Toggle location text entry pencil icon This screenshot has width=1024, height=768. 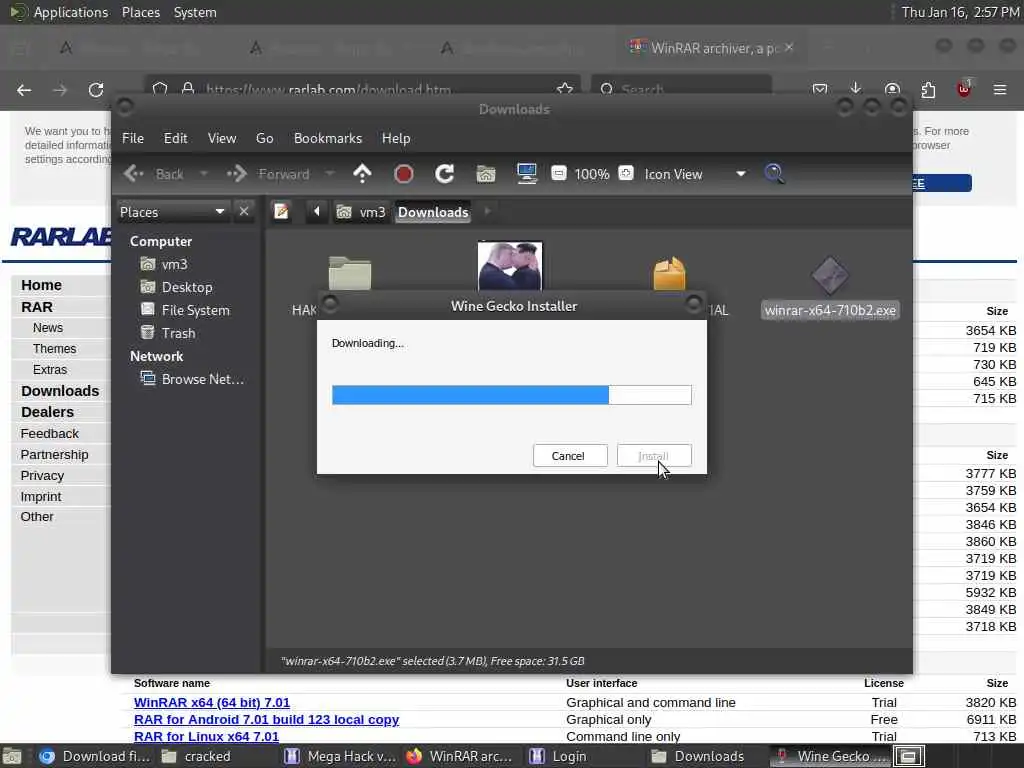(281, 212)
